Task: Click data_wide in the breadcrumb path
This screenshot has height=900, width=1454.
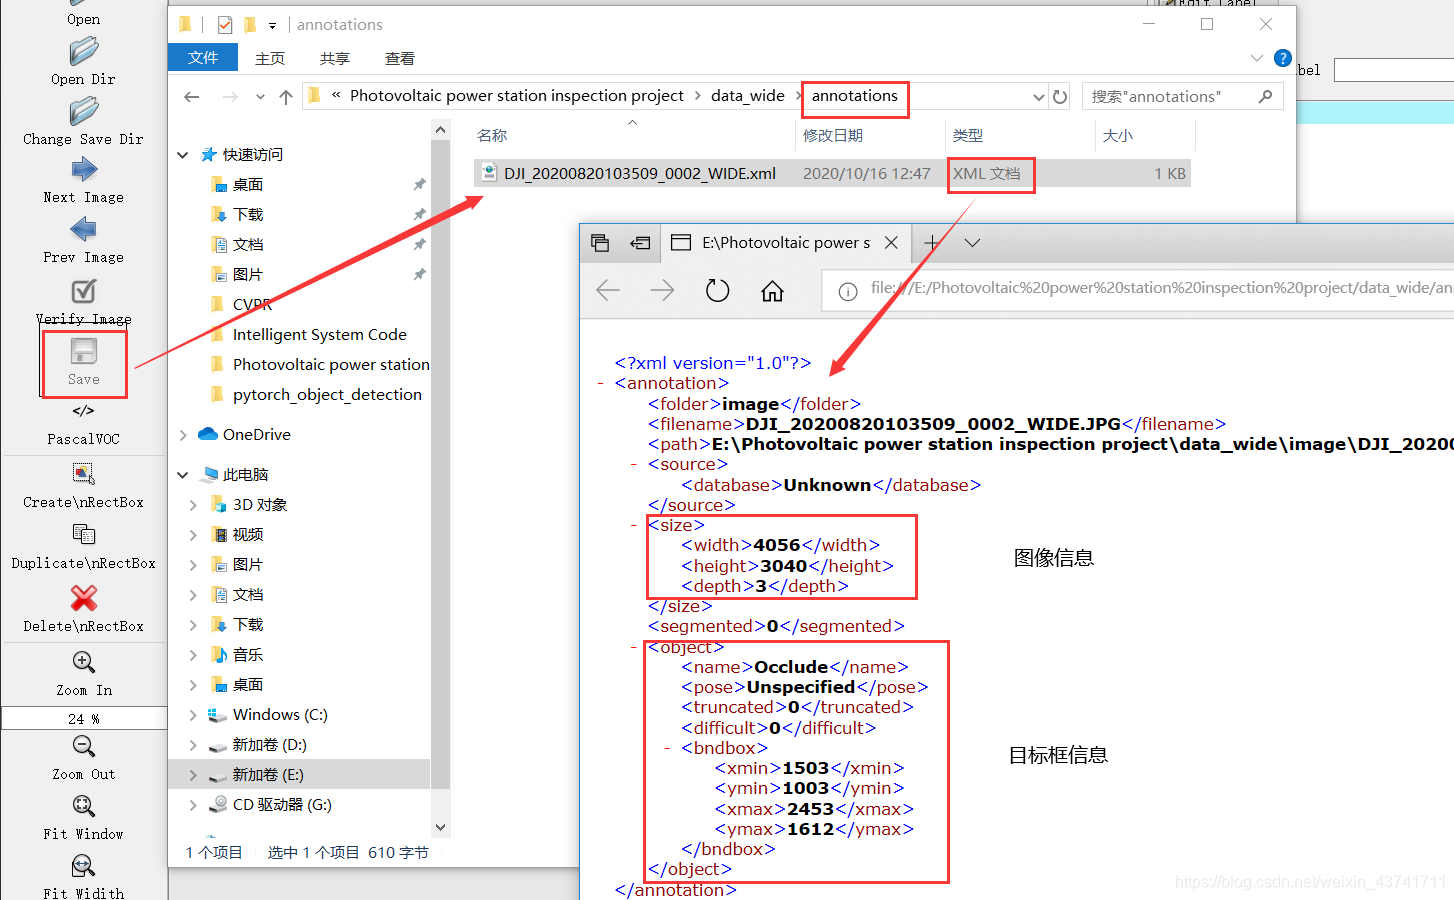Action: coord(748,96)
